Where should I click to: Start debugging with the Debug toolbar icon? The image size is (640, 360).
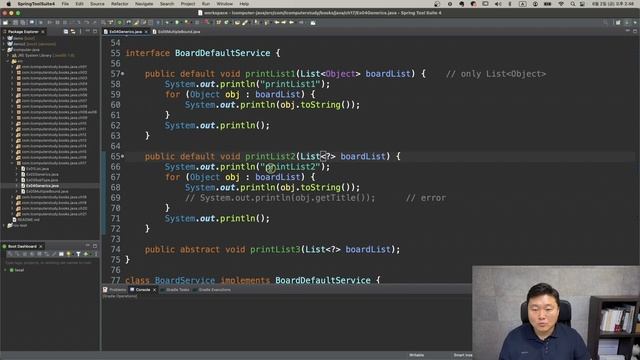pos(167,22)
